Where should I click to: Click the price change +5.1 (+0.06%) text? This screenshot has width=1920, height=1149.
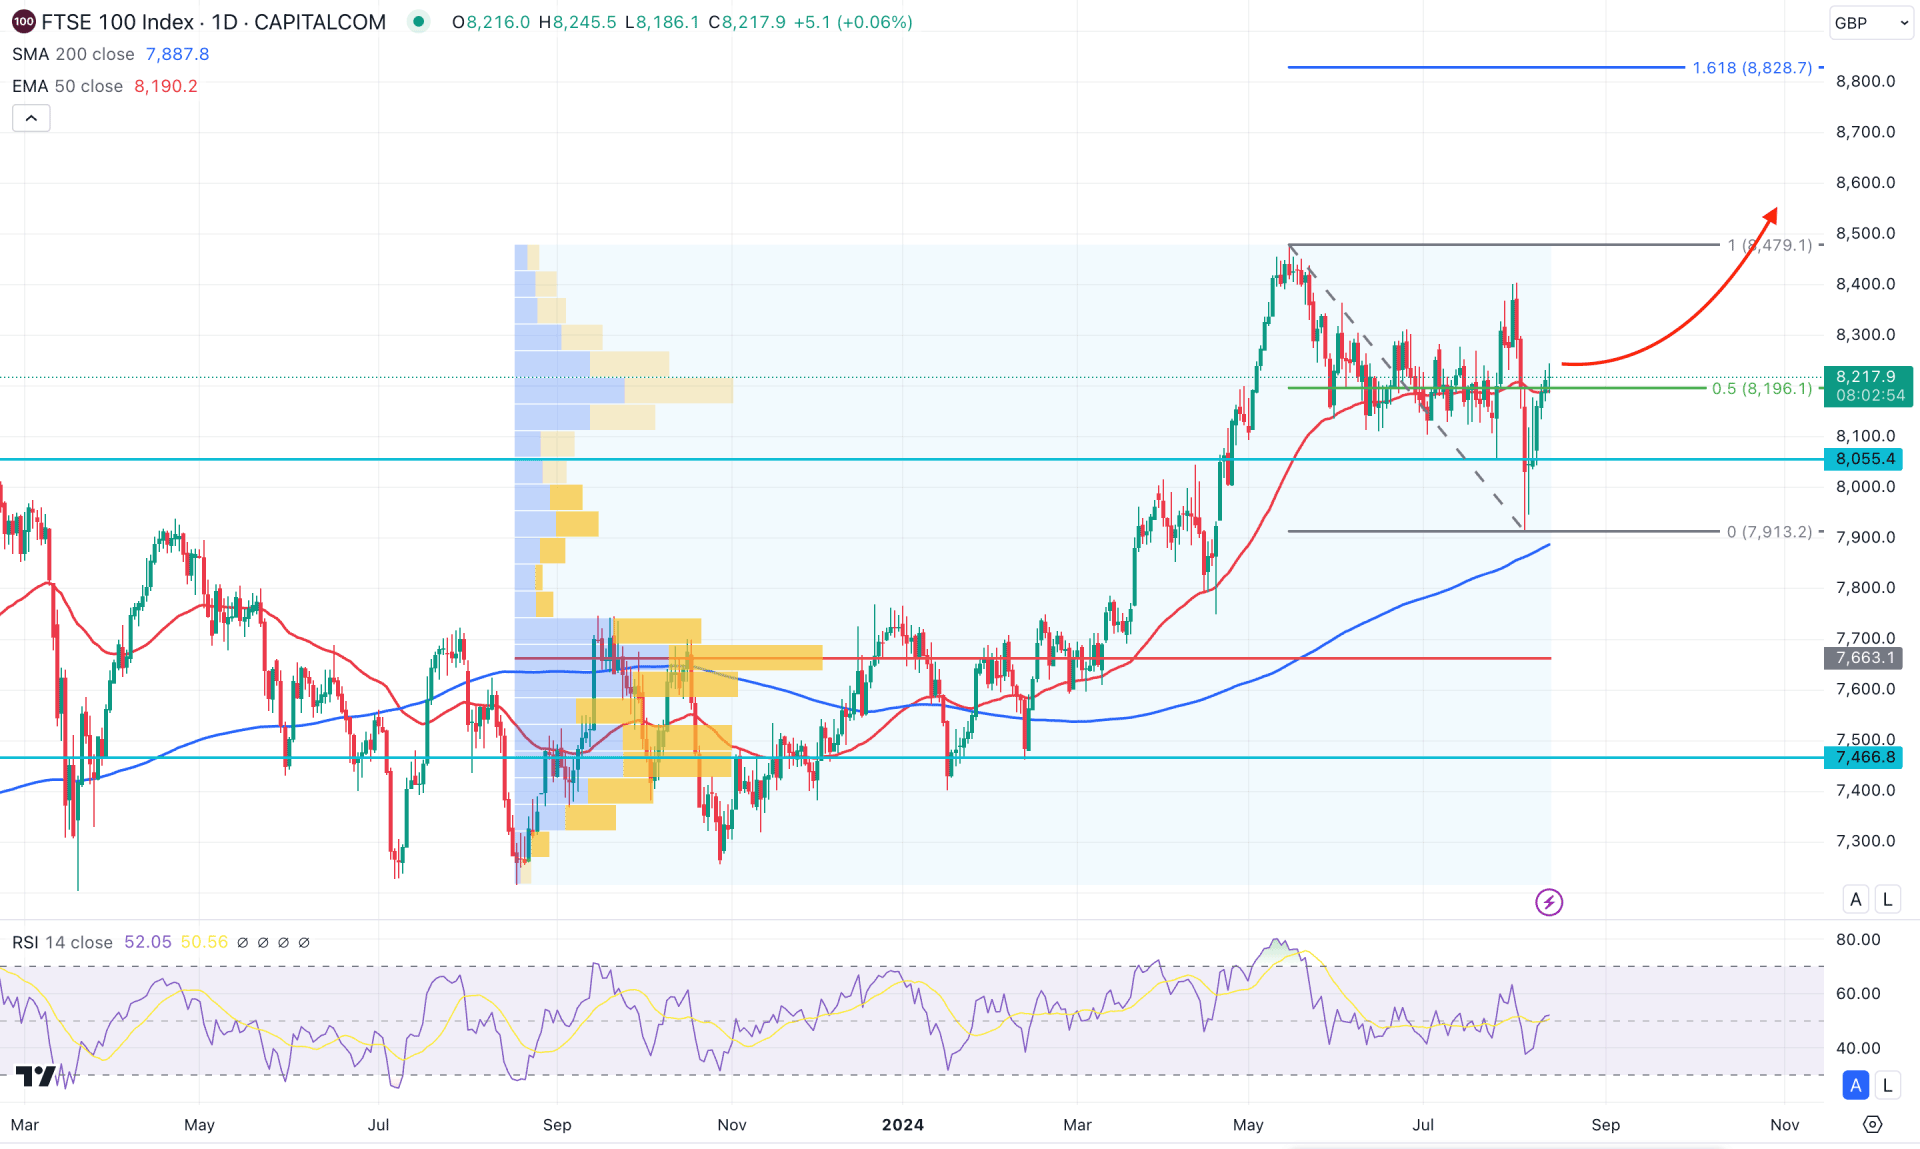click(x=853, y=22)
